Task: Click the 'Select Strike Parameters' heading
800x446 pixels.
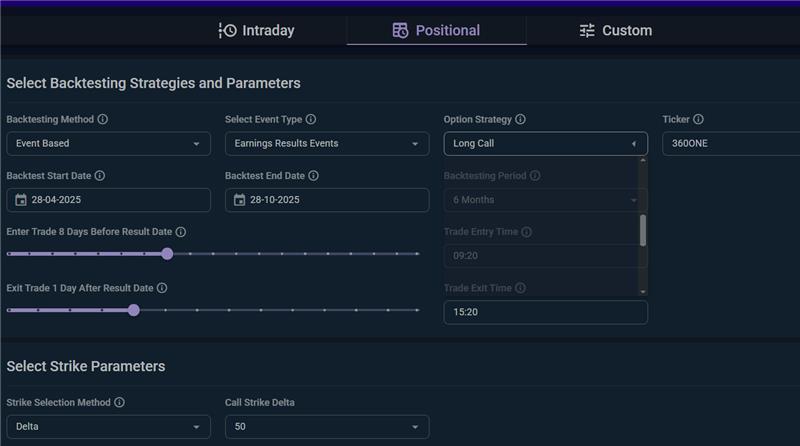Action: (x=86, y=366)
